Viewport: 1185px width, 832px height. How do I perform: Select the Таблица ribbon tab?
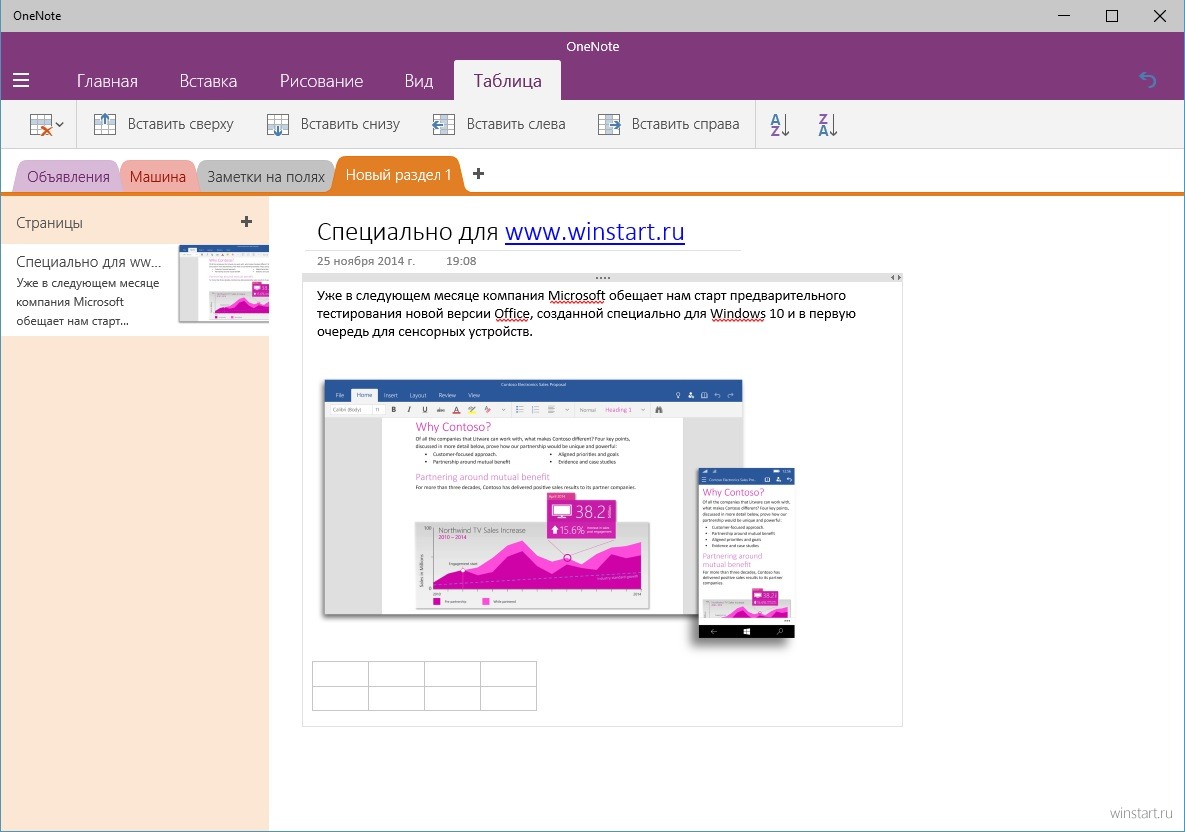pos(507,81)
